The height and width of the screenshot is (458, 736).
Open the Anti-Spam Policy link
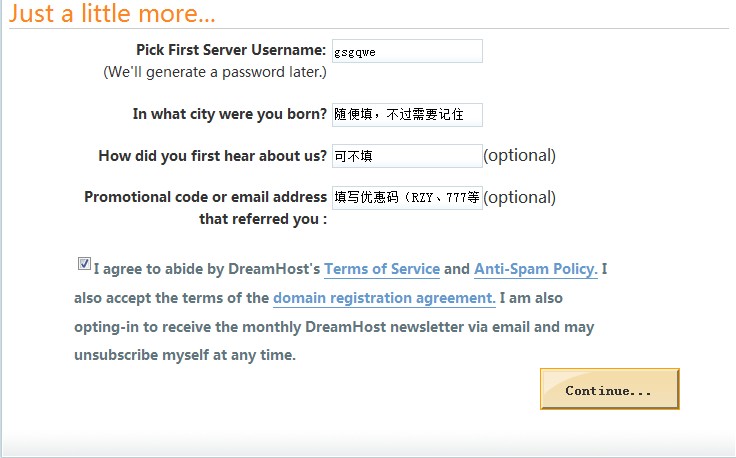pos(536,269)
